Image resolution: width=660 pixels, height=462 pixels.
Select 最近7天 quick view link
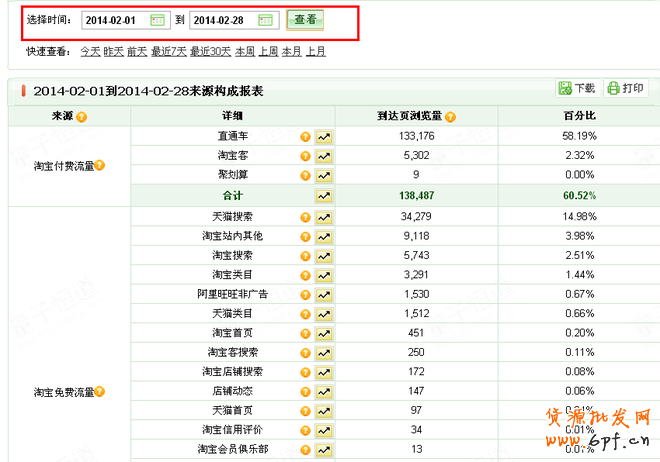click(168, 50)
